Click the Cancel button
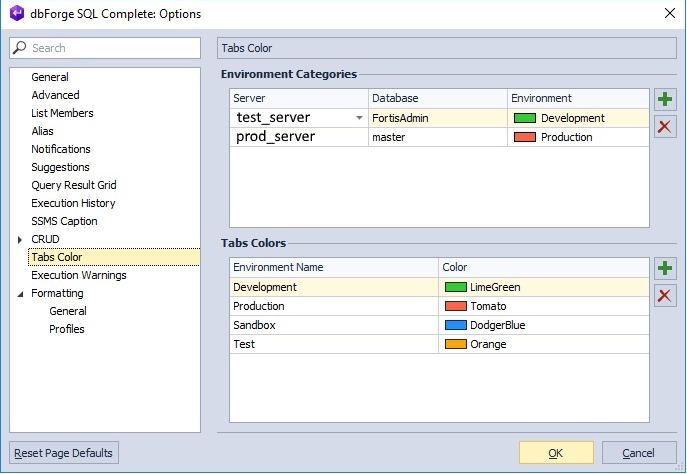 click(x=638, y=453)
